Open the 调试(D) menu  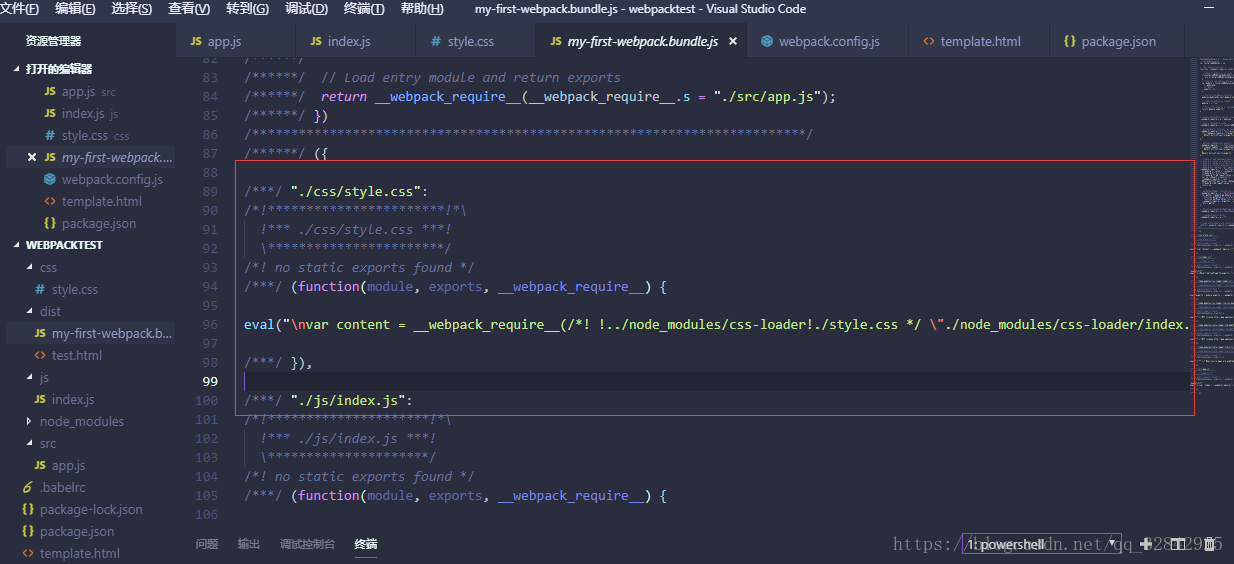pyautogui.click(x=306, y=9)
